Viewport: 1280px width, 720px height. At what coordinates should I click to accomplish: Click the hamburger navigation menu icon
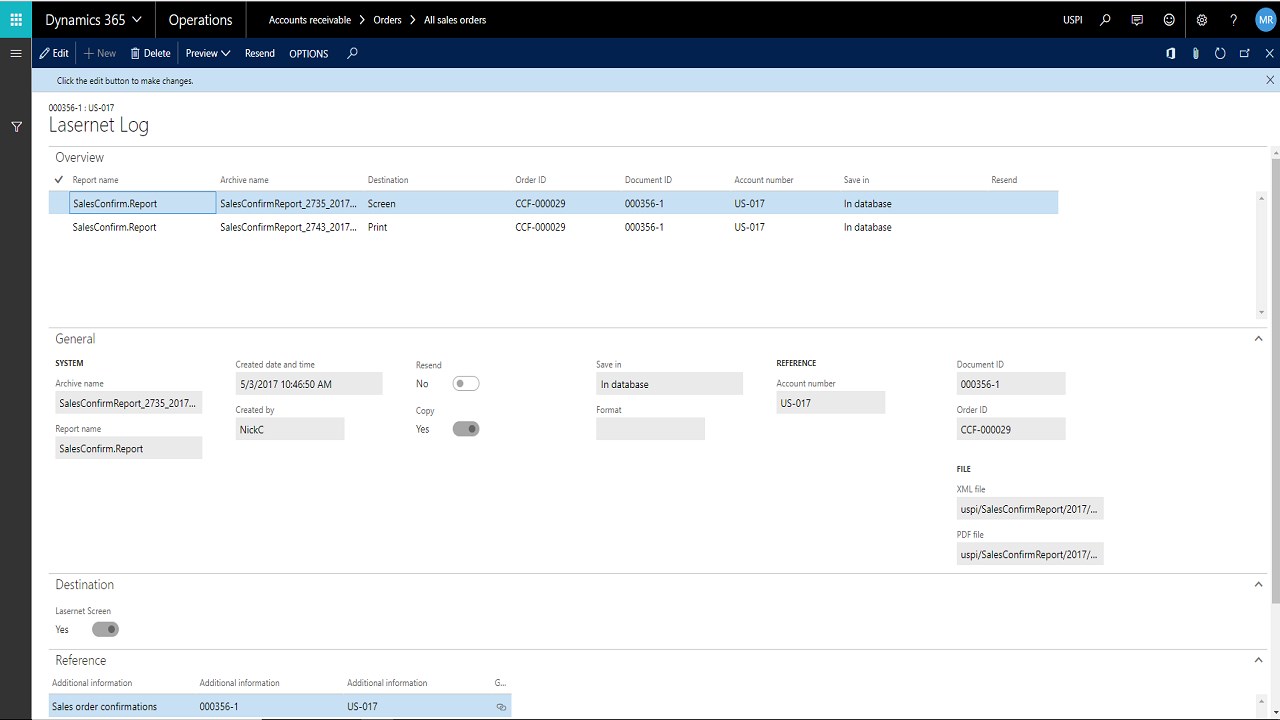tap(16, 53)
